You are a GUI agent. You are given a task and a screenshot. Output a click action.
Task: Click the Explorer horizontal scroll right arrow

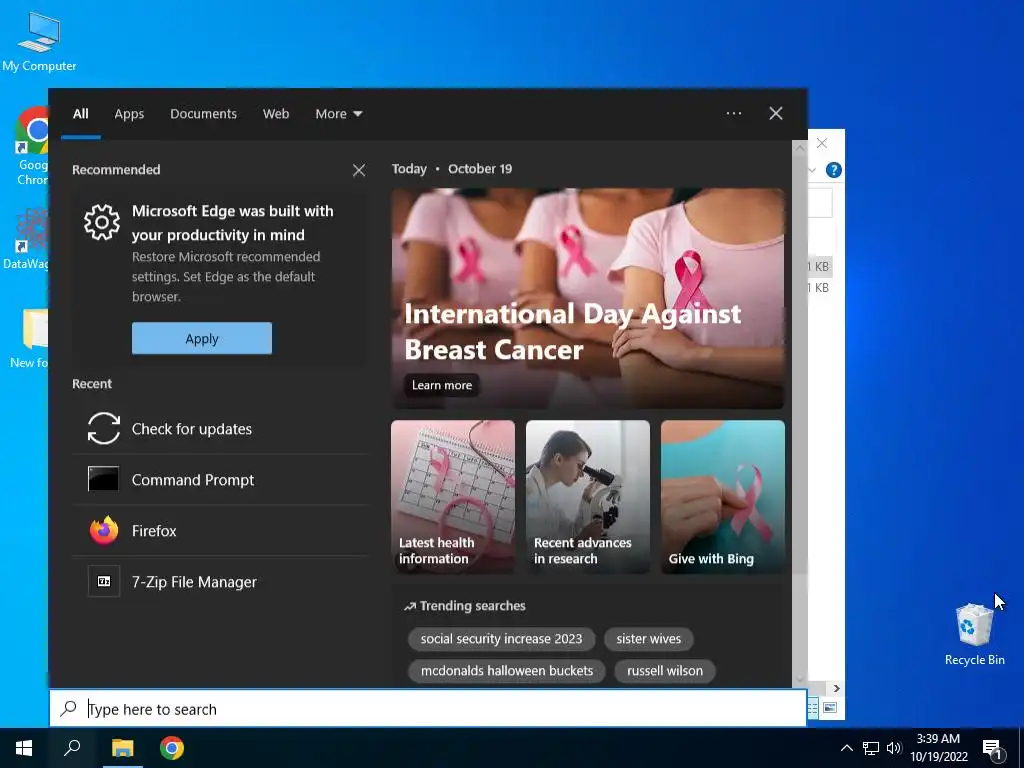(x=837, y=688)
